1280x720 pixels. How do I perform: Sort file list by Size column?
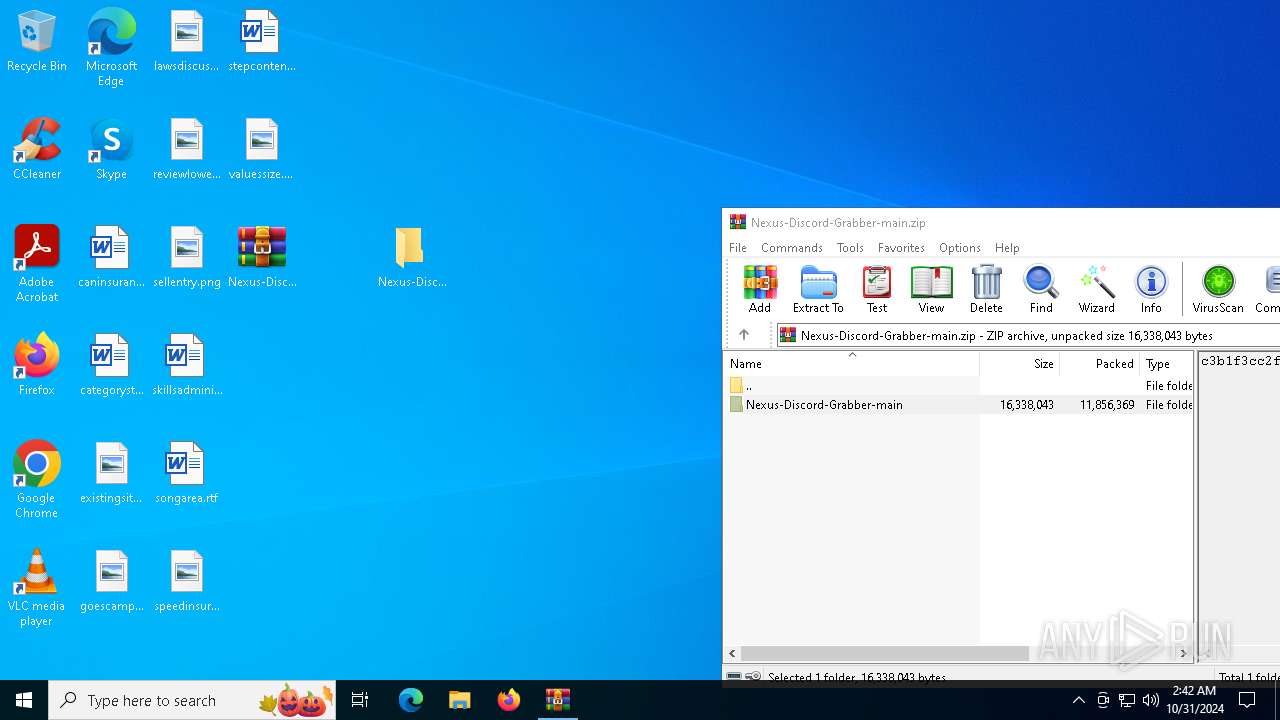pos(1019,364)
